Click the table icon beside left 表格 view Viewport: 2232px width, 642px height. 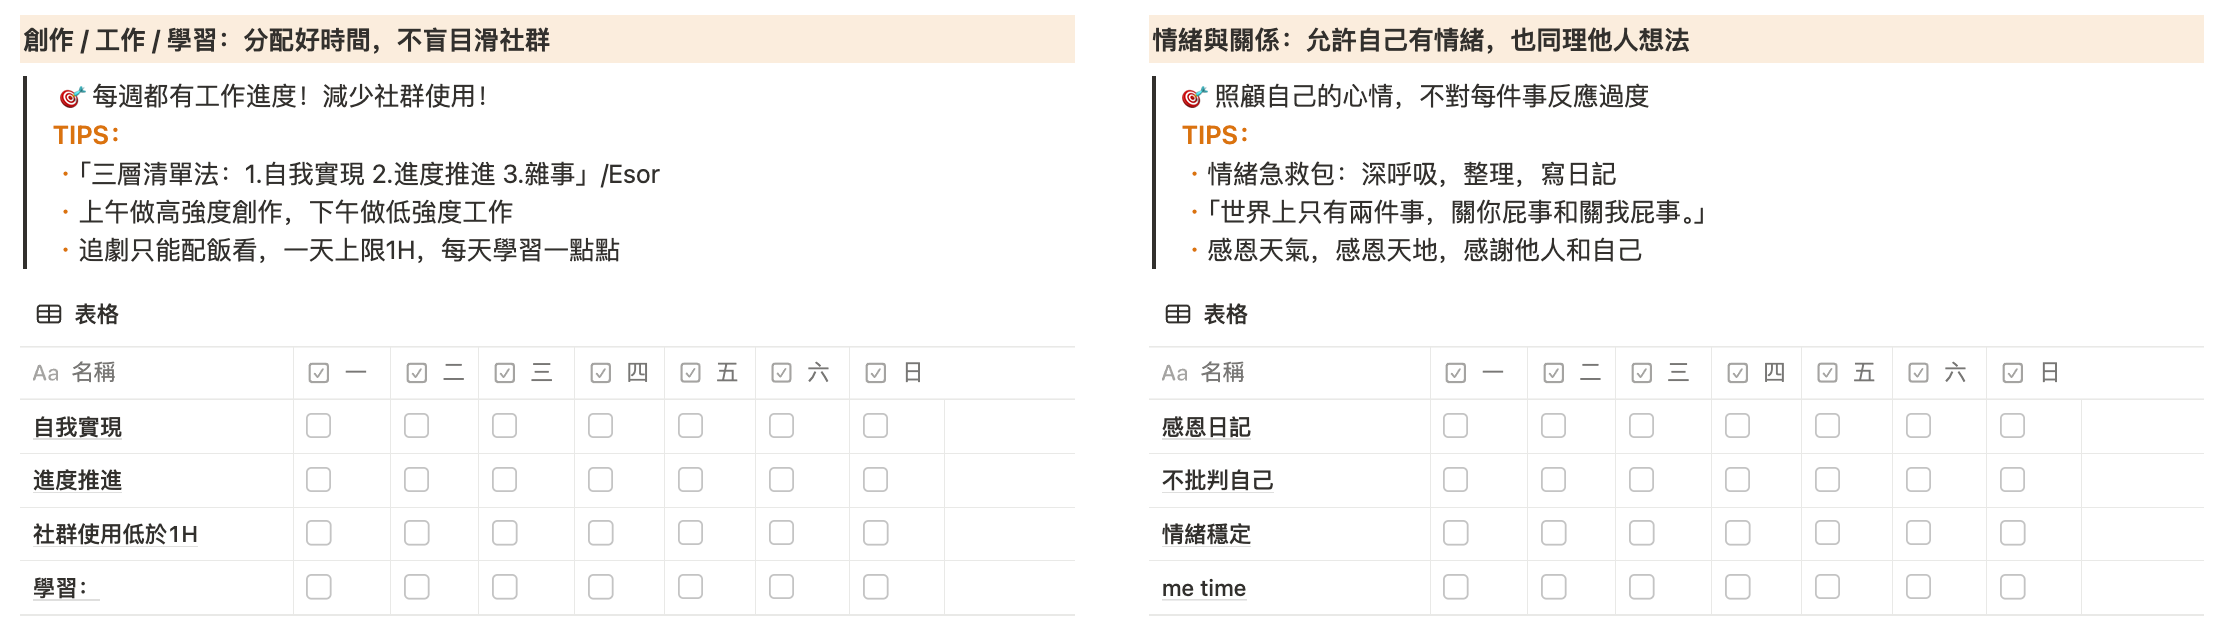pos(49,315)
